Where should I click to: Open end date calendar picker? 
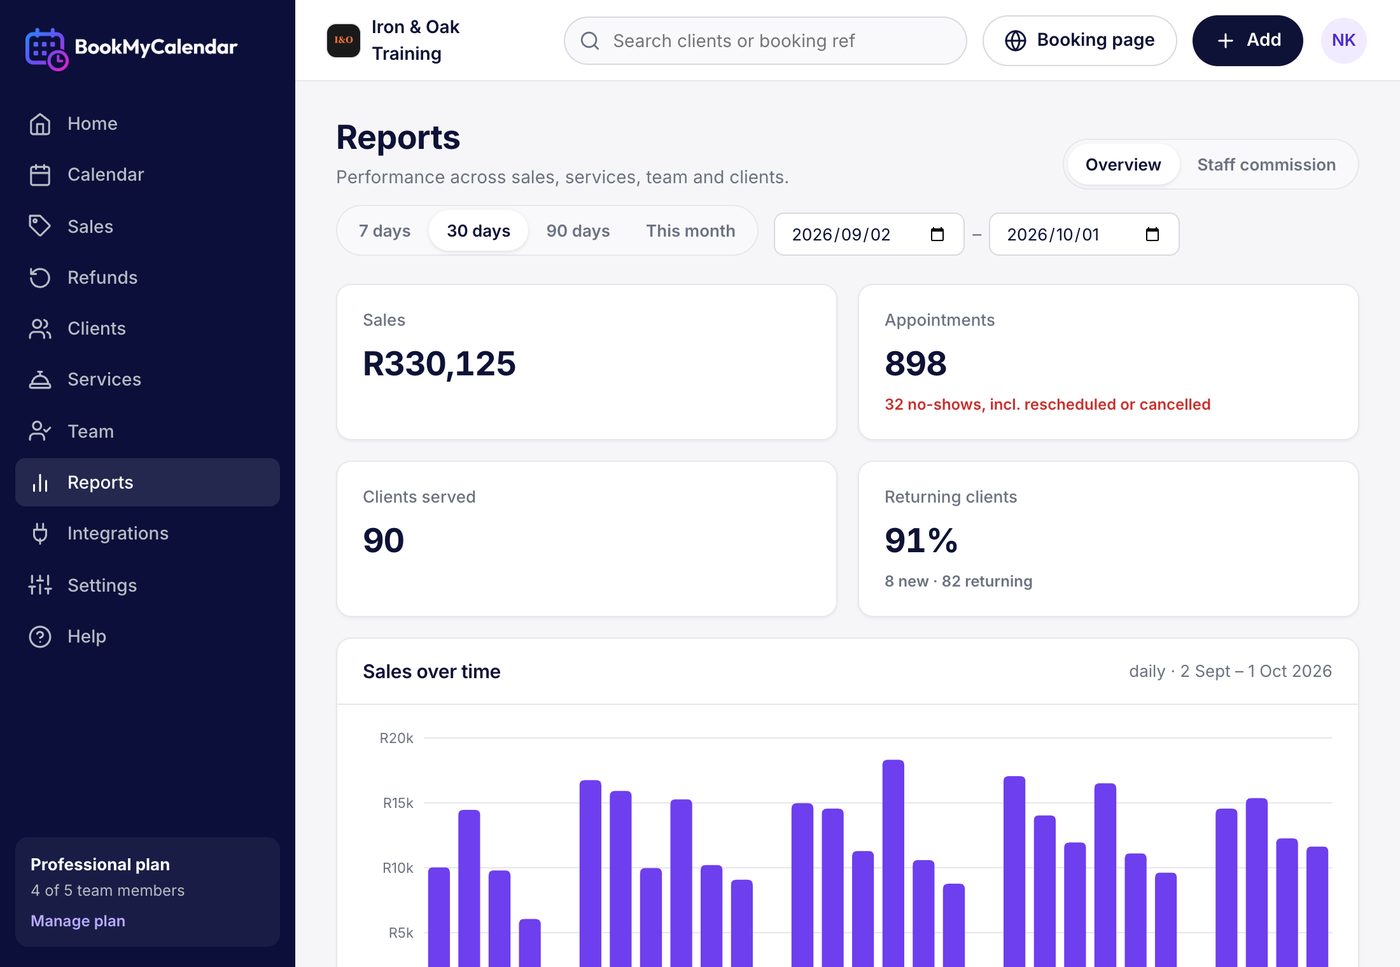[1152, 234]
